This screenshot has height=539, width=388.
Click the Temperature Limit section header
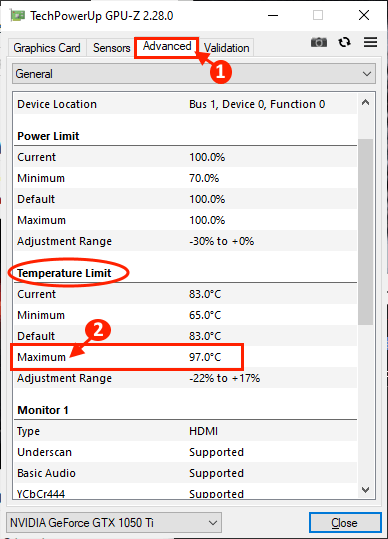(x=64, y=273)
